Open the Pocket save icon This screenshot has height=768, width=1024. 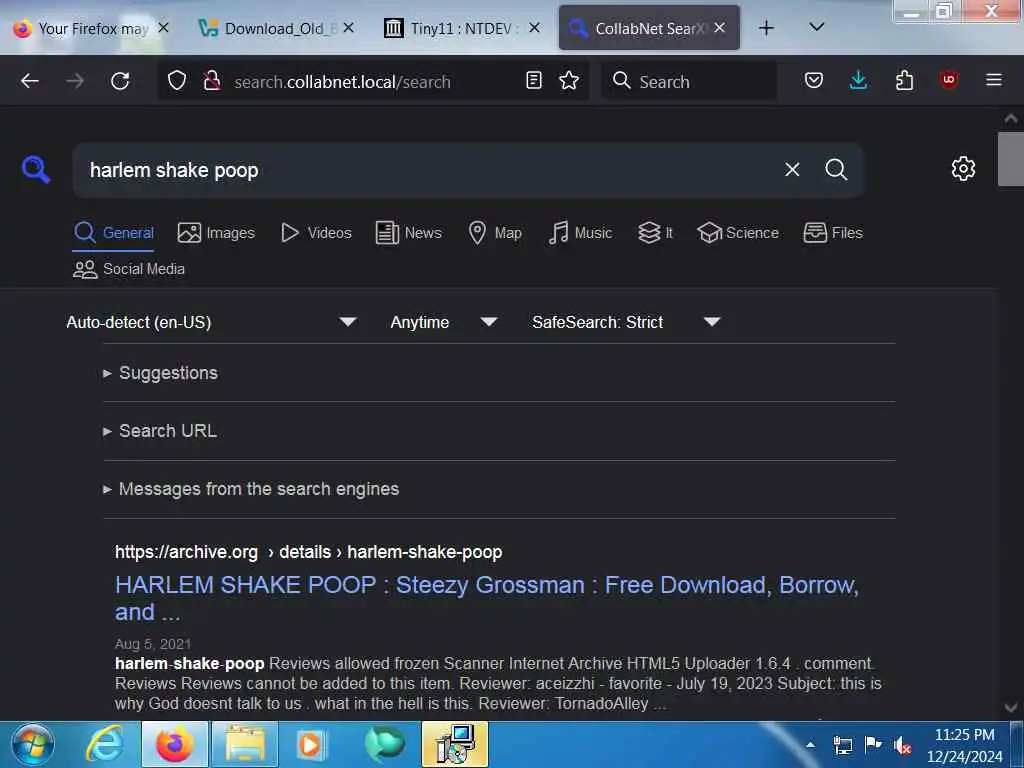[813, 80]
